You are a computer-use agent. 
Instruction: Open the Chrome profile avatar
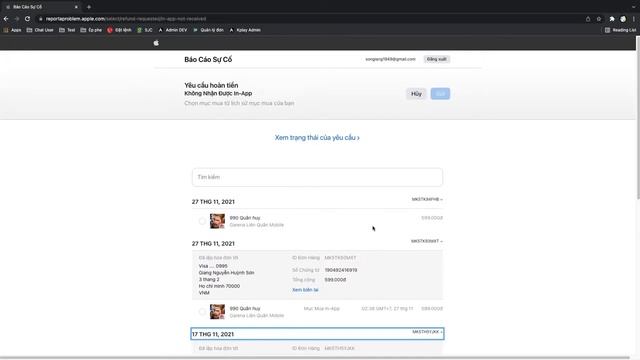point(623,19)
